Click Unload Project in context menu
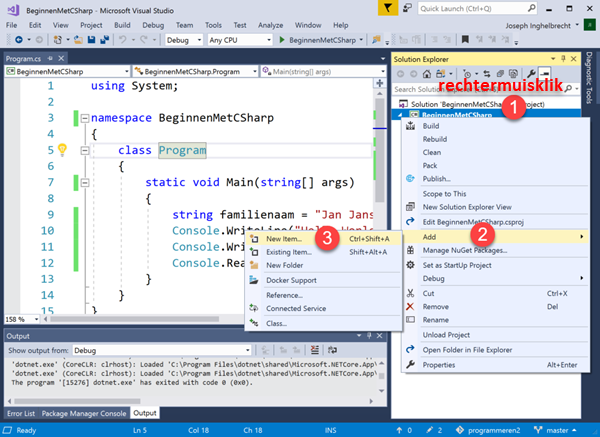The image size is (600, 437). [496, 335]
